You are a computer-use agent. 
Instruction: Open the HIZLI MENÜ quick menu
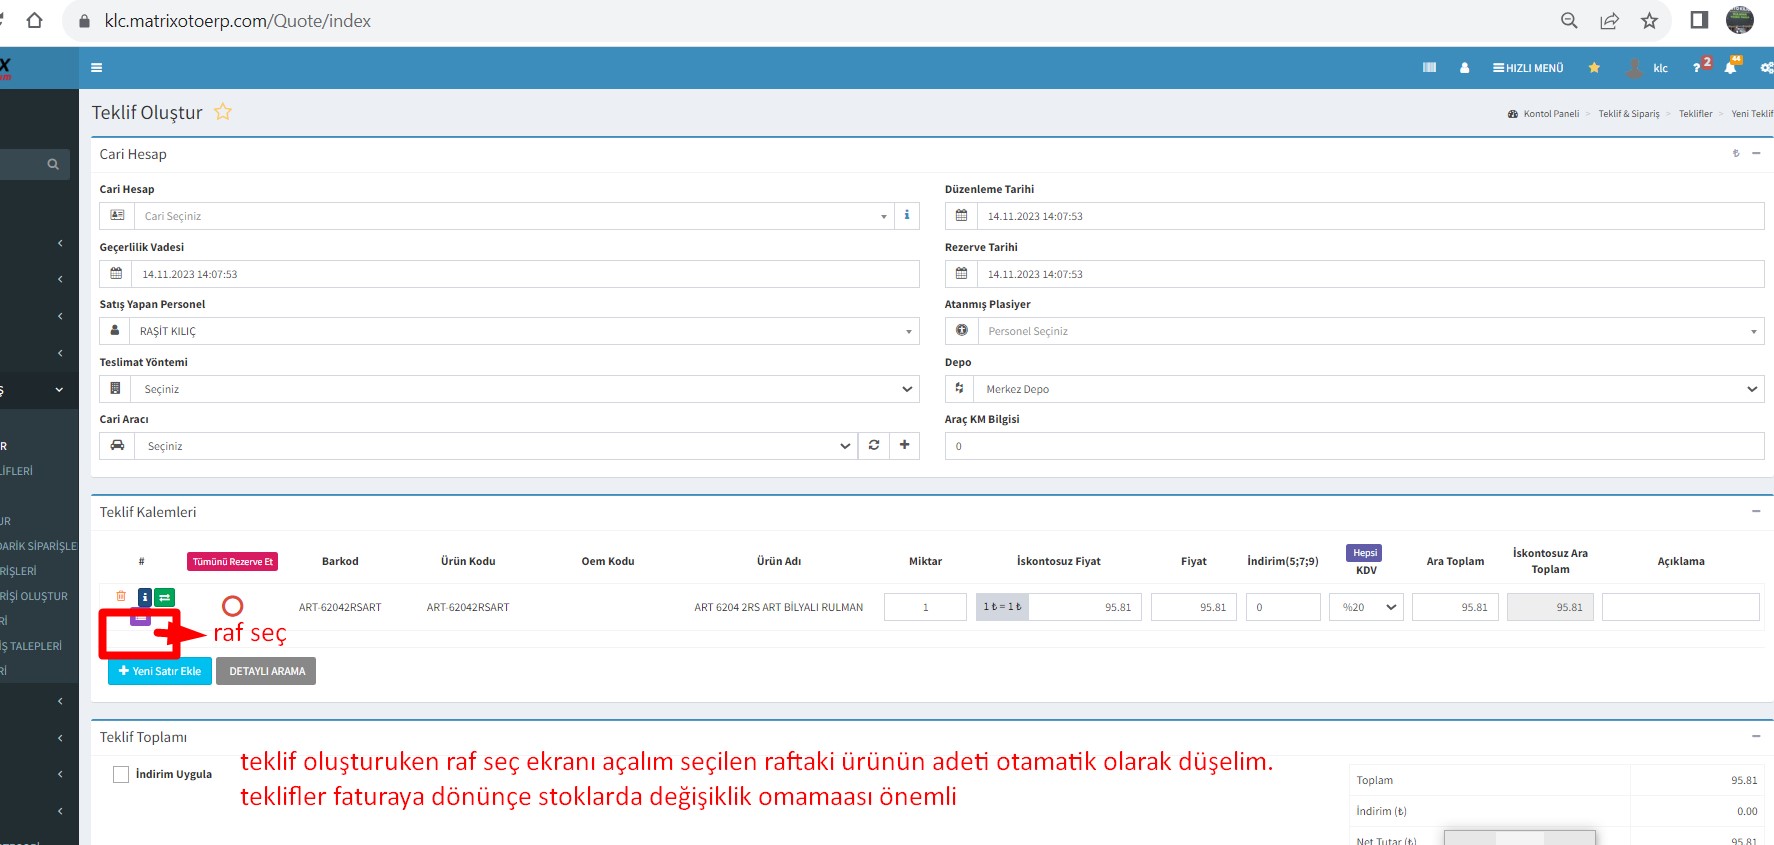coord(1528,68)
